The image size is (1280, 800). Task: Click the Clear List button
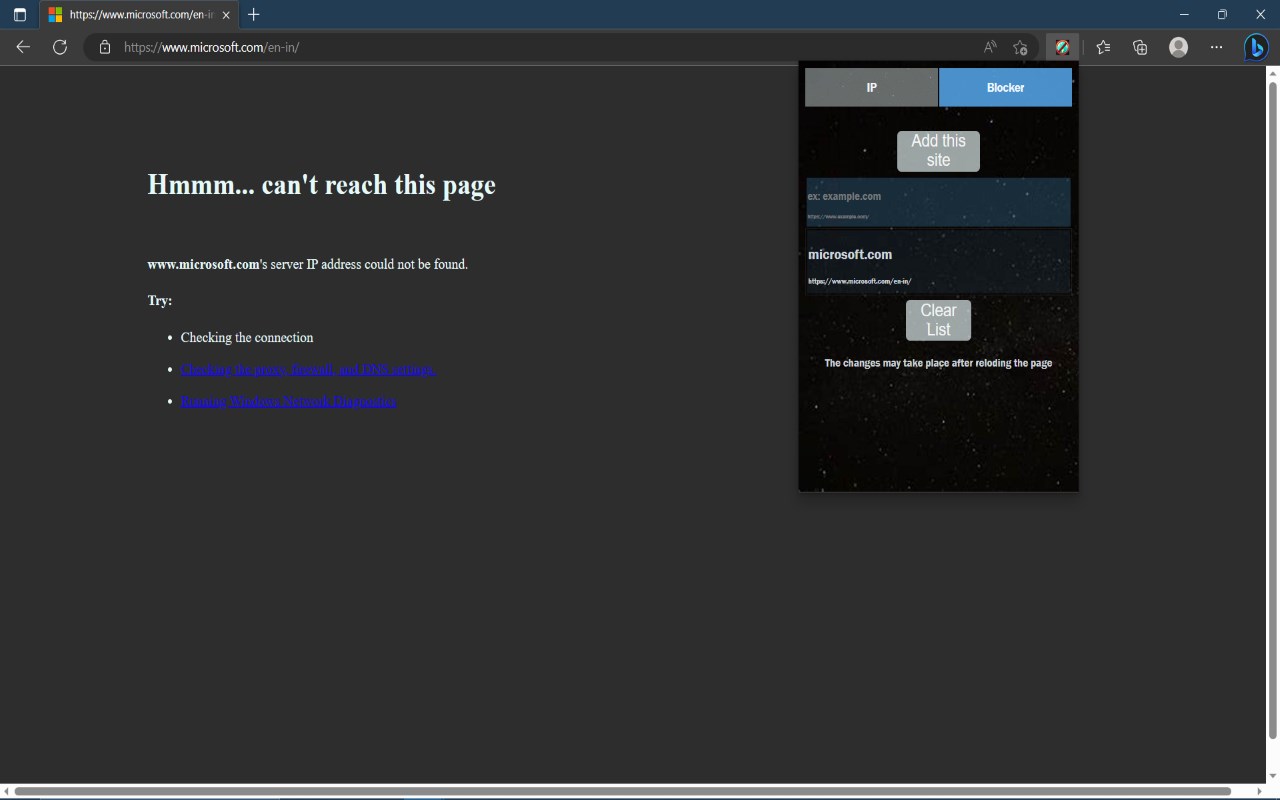click(938, 320)
